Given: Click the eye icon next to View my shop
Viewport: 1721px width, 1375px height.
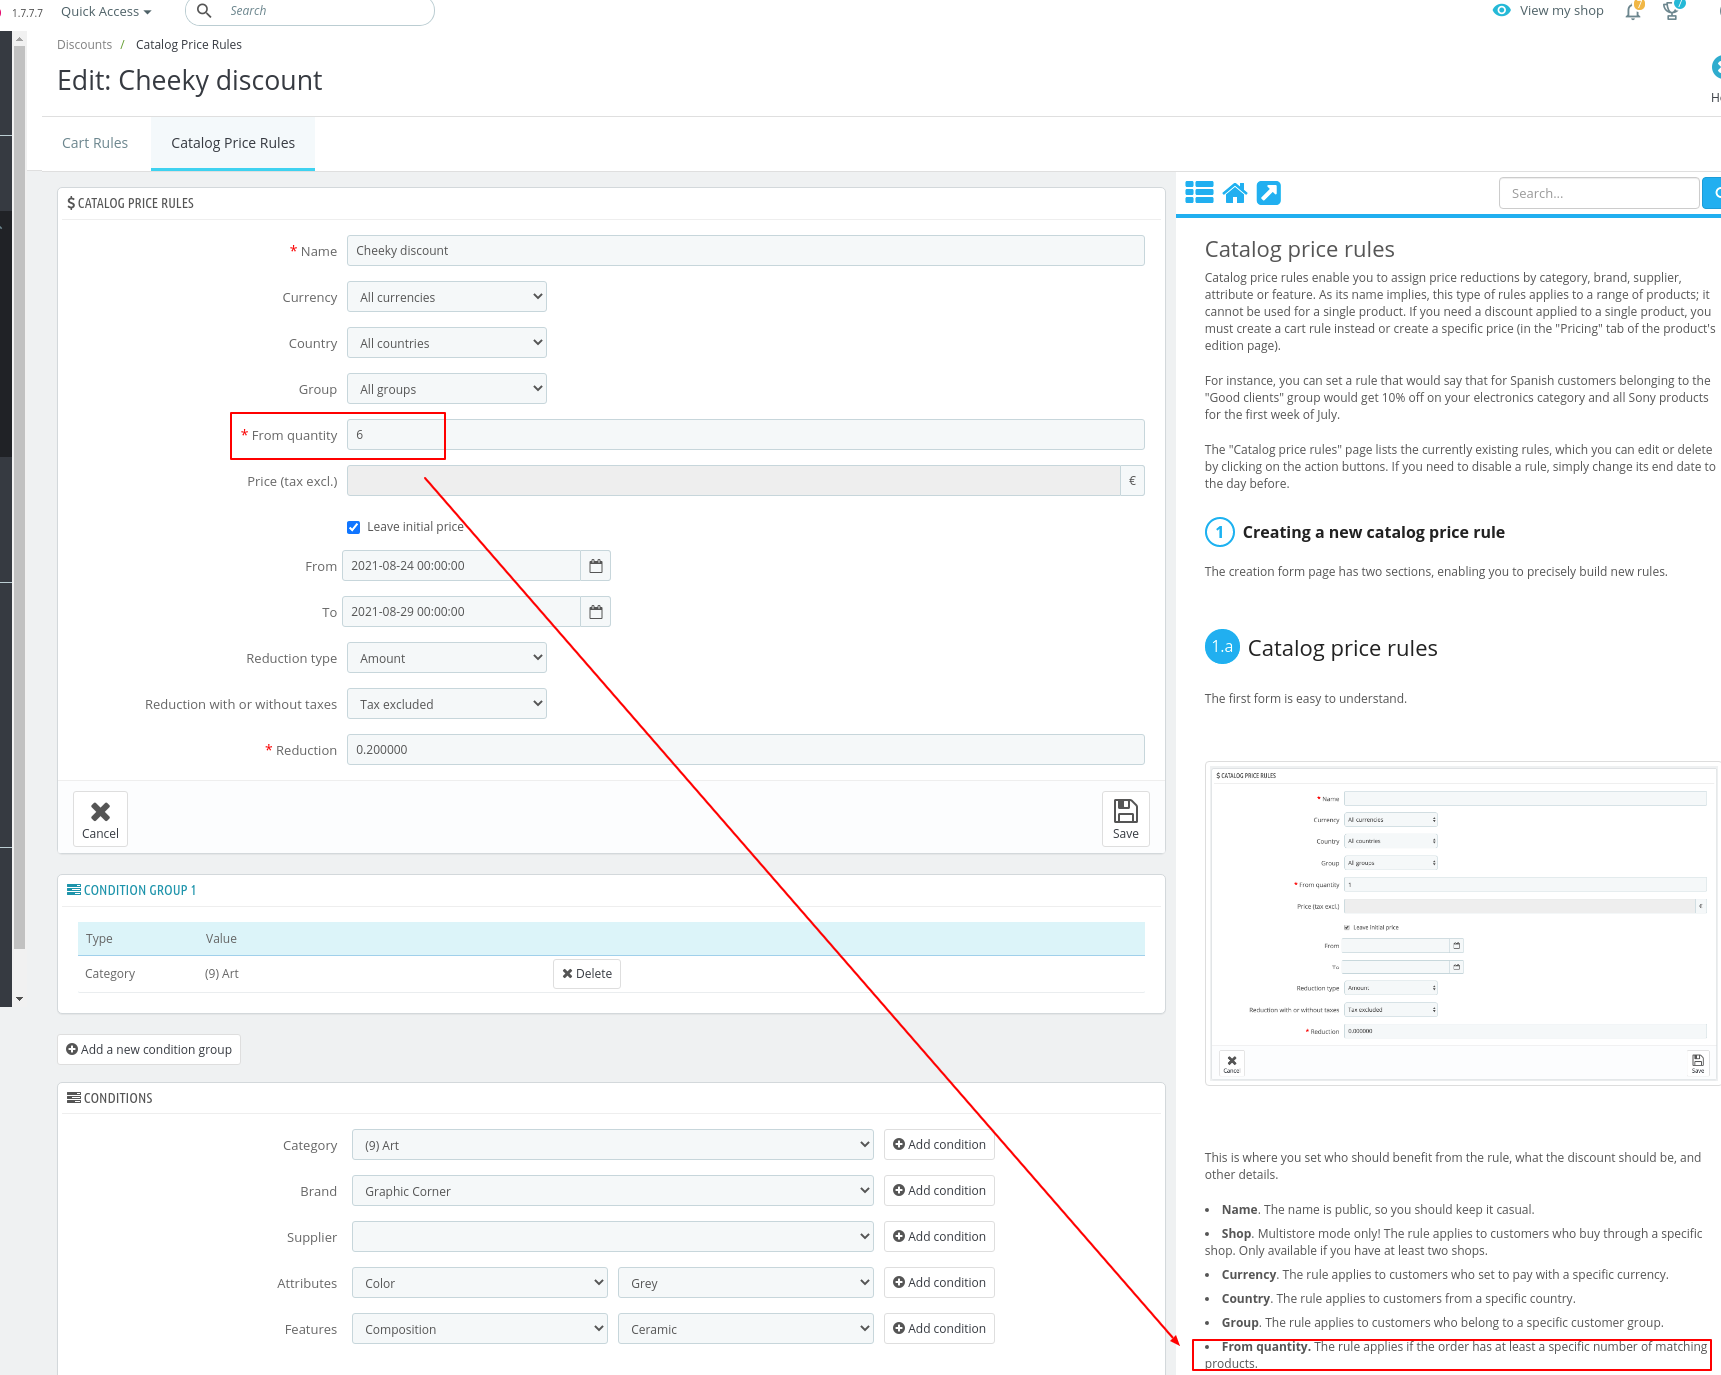Looking at the screenshot, I should click(x=1501, y=10).
